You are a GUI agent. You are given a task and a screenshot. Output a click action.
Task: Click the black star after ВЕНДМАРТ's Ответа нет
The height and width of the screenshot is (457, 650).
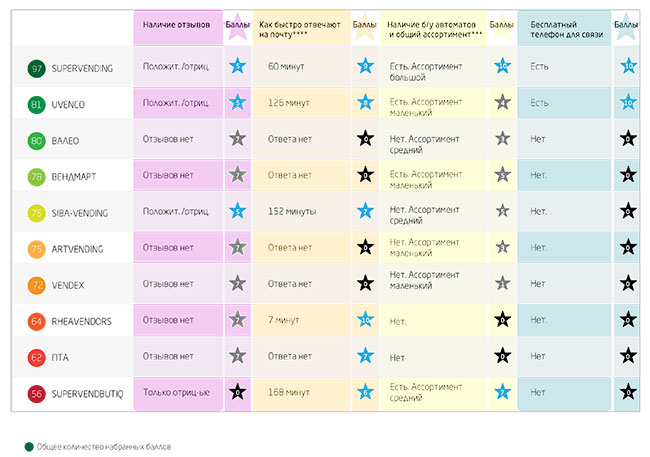coord(364,175)
